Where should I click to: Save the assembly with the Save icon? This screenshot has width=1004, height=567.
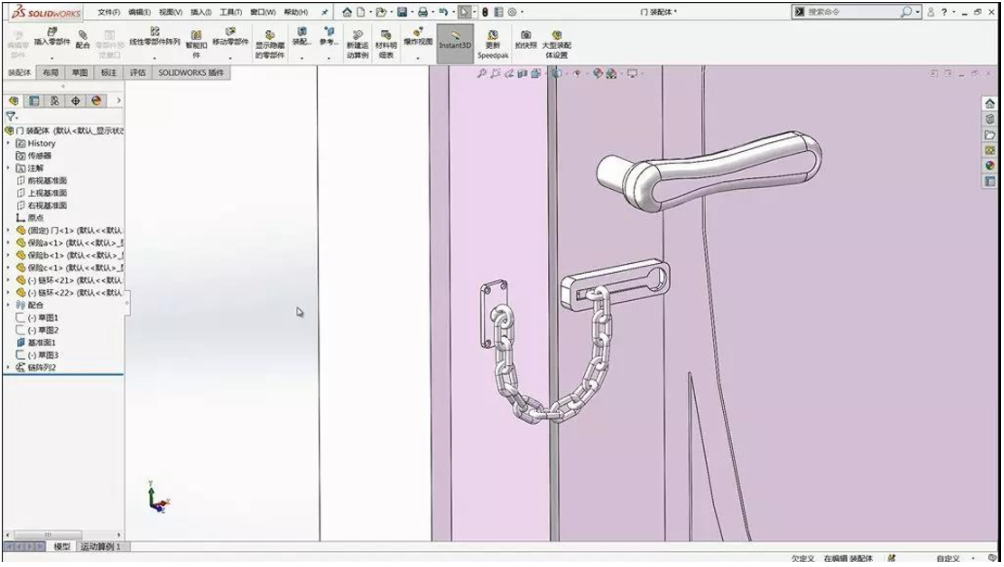pyautogui.click(x=402, y=12)
